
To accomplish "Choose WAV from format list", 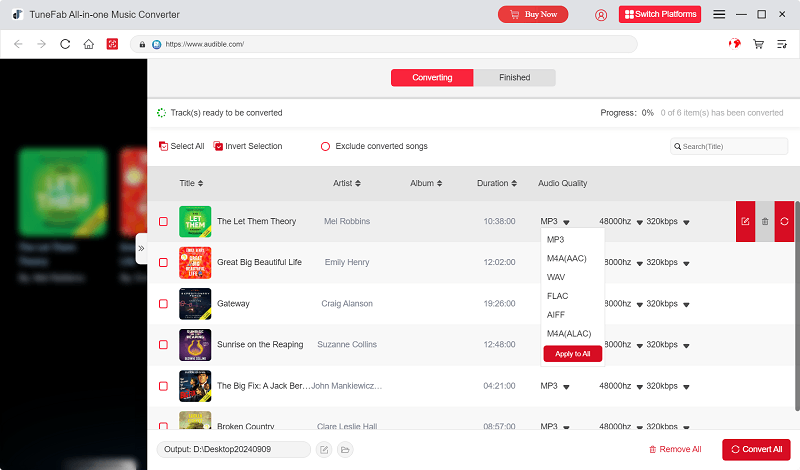I will 572,277.
